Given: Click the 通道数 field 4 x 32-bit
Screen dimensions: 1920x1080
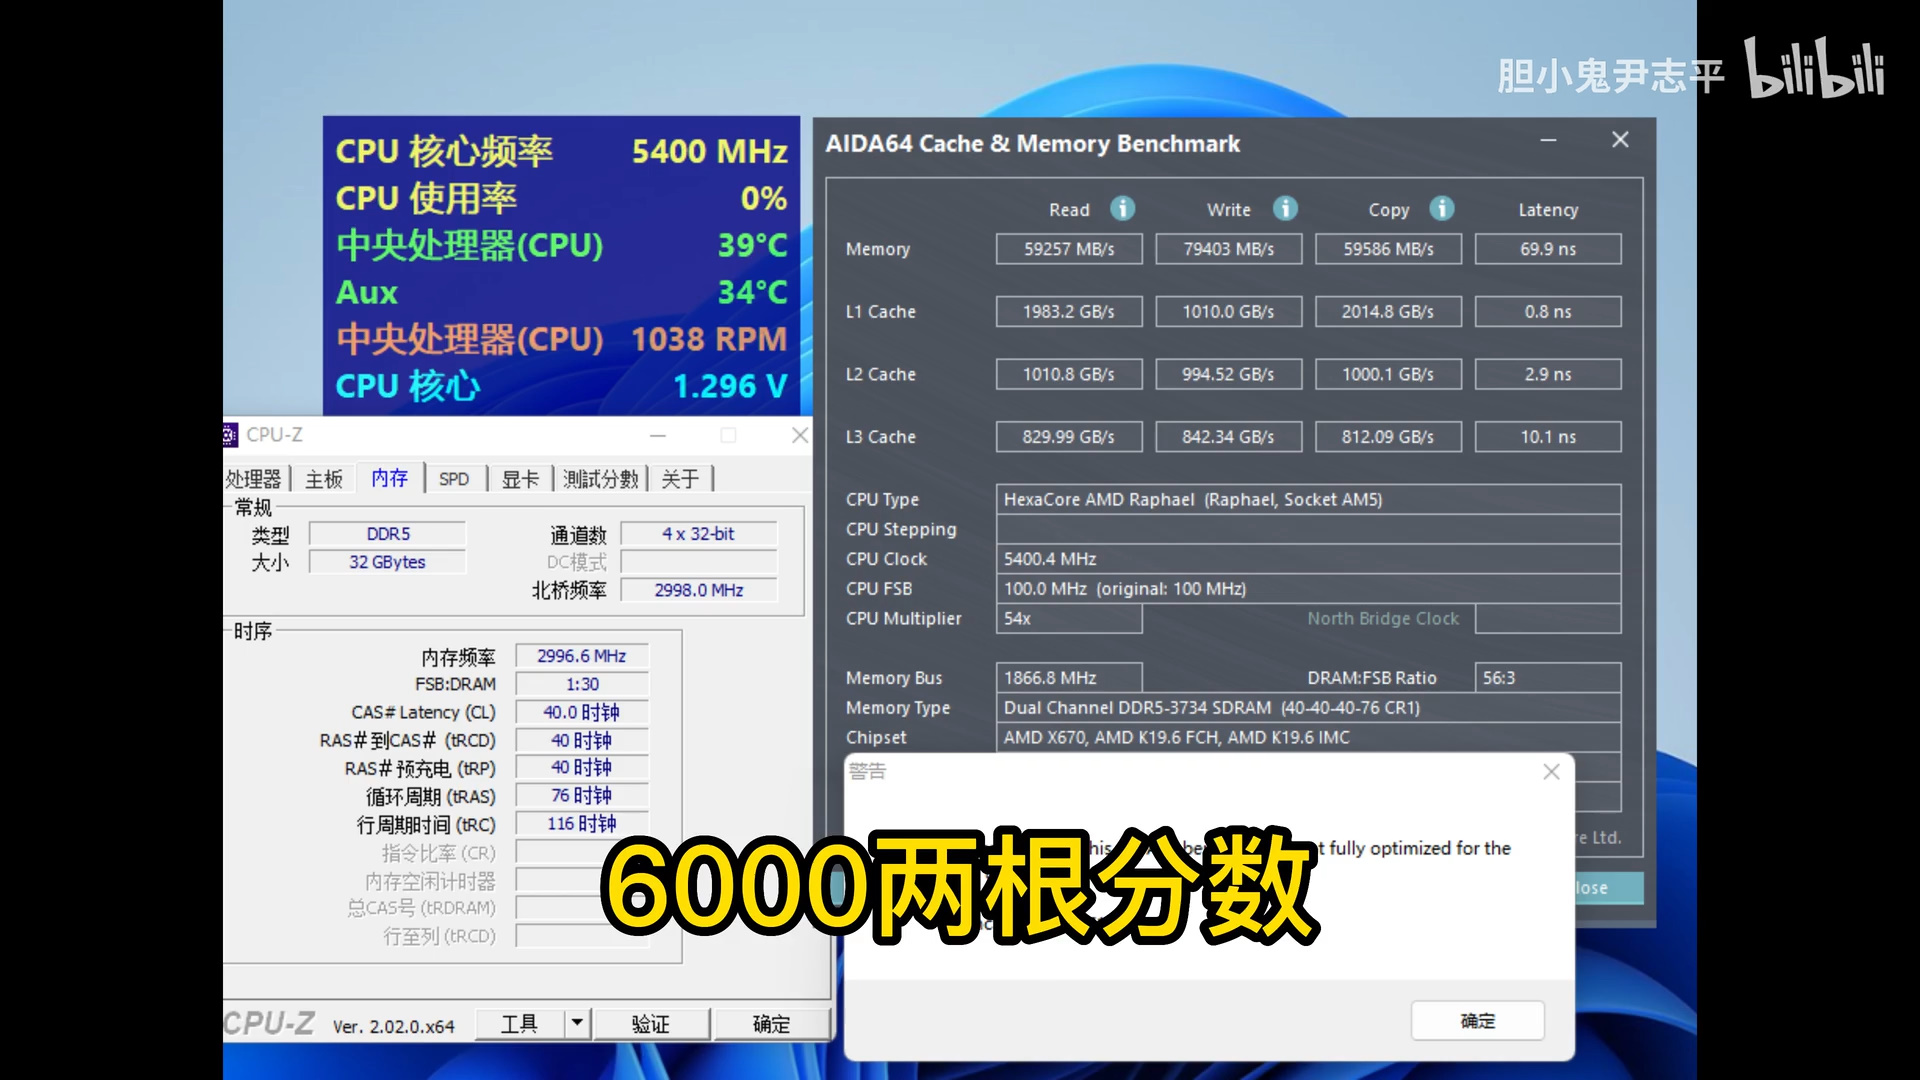Looking at the screenshot, I should coord(699,534).
